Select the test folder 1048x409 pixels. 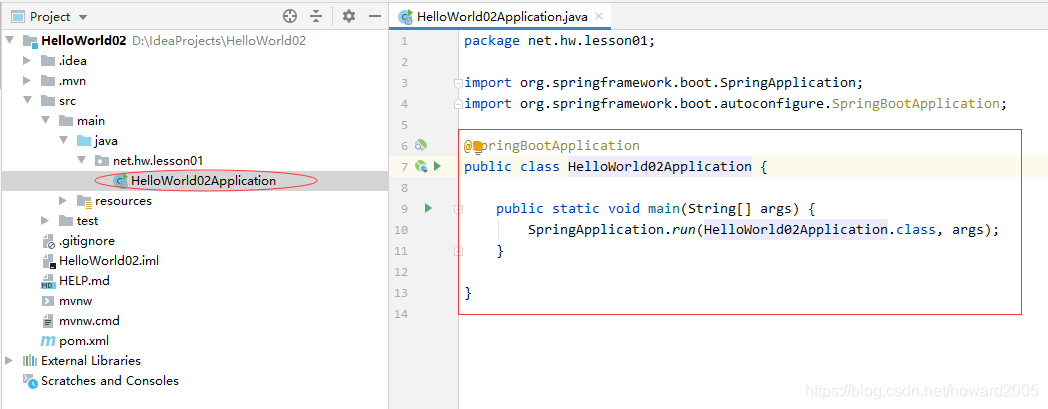pyautogui.click(x=88, y=221)
